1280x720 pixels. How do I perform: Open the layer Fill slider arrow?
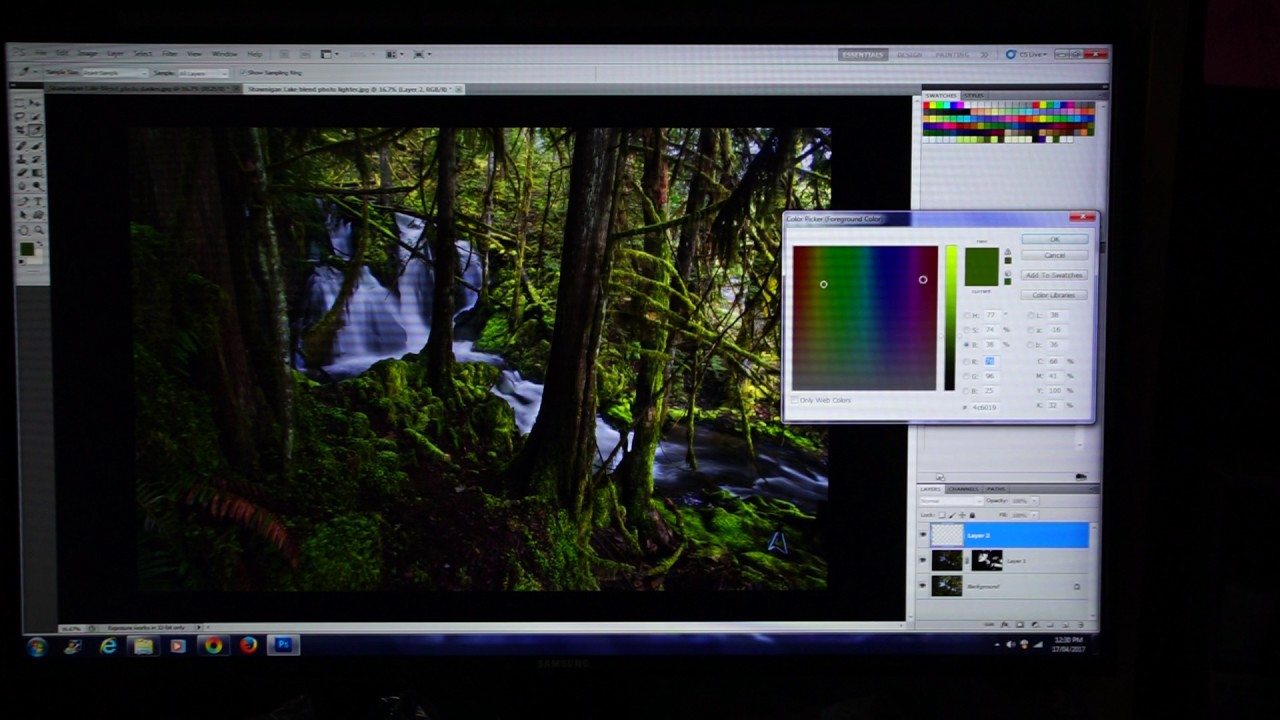pos(1034,515)
